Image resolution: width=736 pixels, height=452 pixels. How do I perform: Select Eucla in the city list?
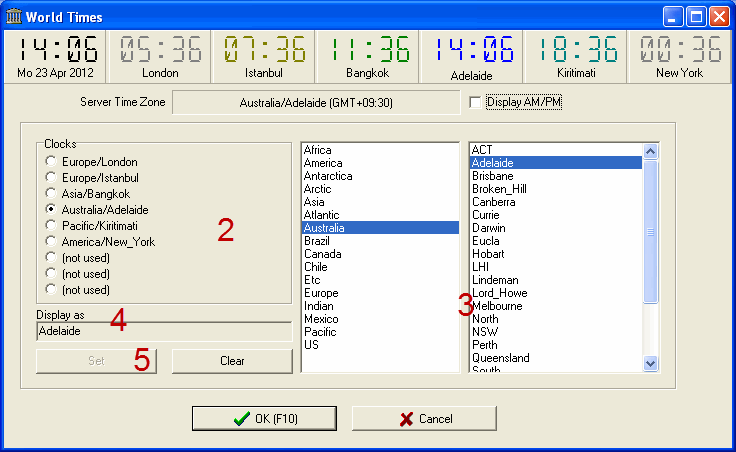point(556,241)
